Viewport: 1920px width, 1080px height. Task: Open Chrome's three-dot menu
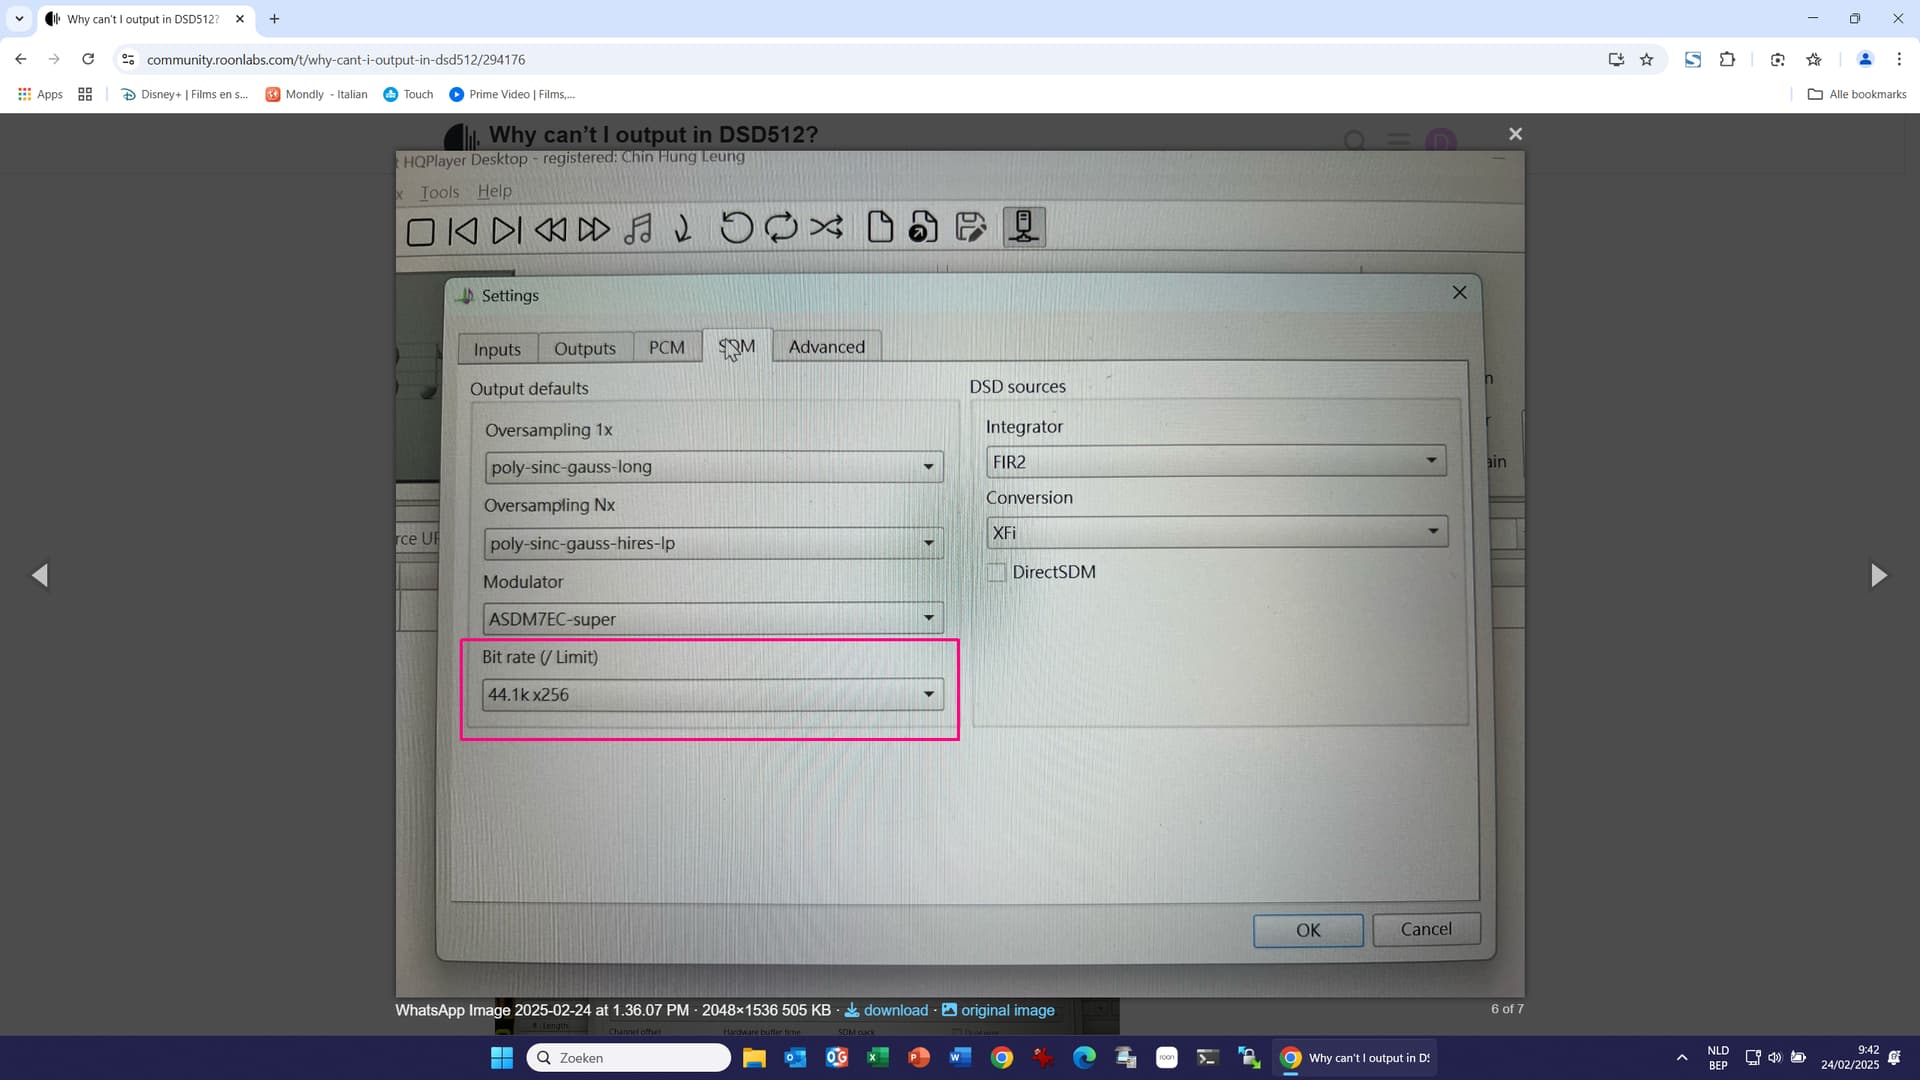point(1899,60)
